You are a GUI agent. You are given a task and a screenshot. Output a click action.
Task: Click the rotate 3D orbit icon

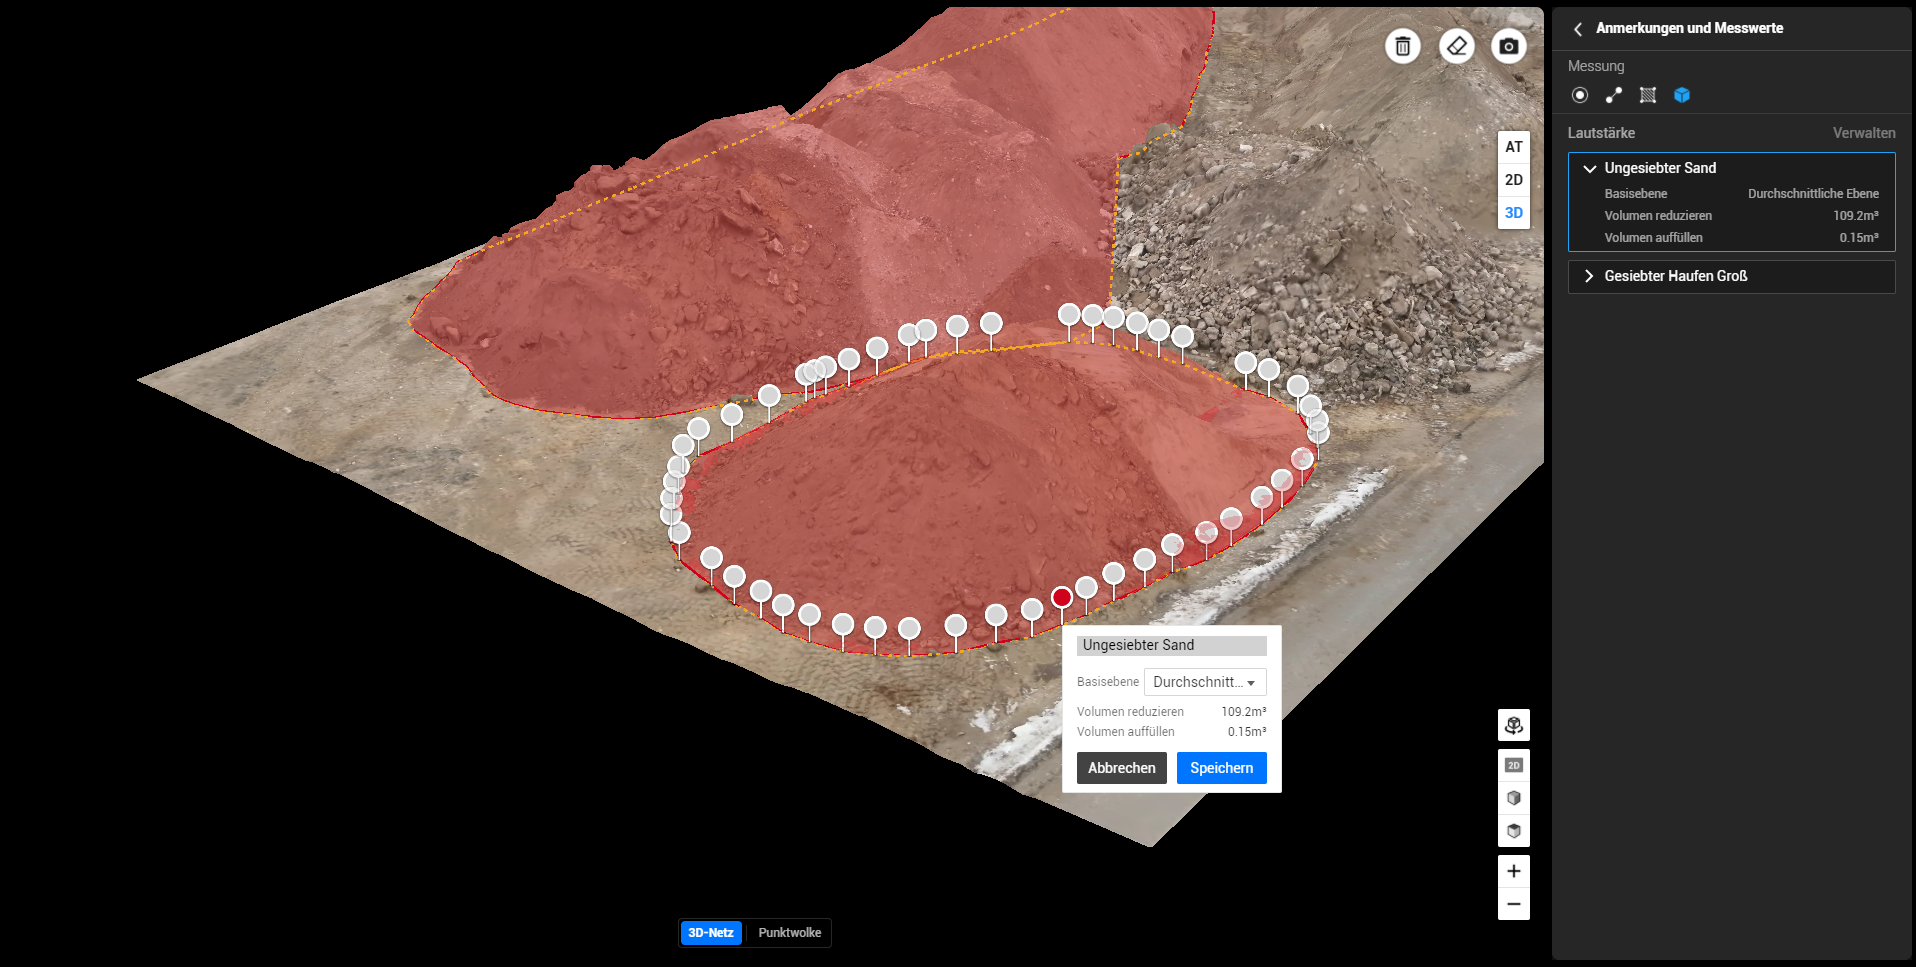click(1513, 725)
